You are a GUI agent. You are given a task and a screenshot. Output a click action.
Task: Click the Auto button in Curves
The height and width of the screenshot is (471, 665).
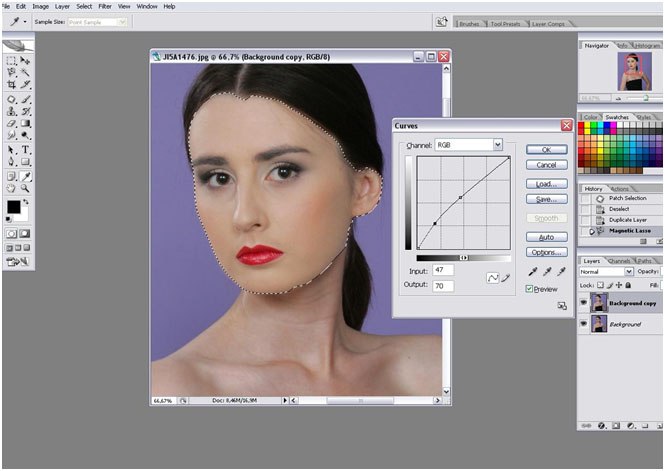click(x=546, y=237)
